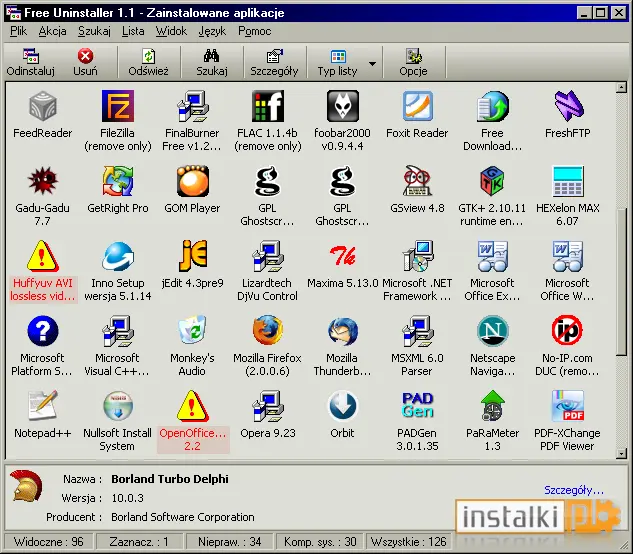Viewport: 633px width, 554px height.
Task: Open the Lista menu
Action: tap(133, 31)
